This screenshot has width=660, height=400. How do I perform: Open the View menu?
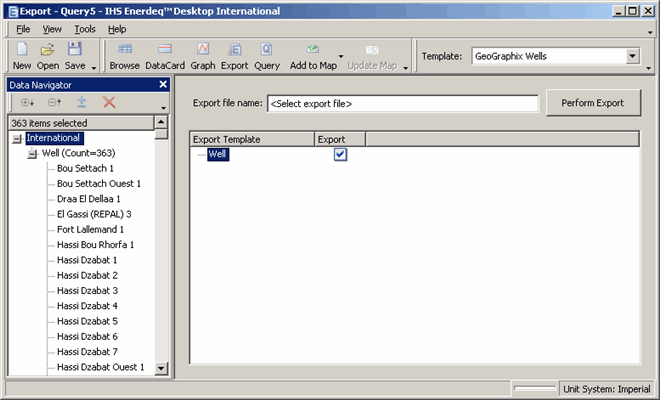point(52,29)
